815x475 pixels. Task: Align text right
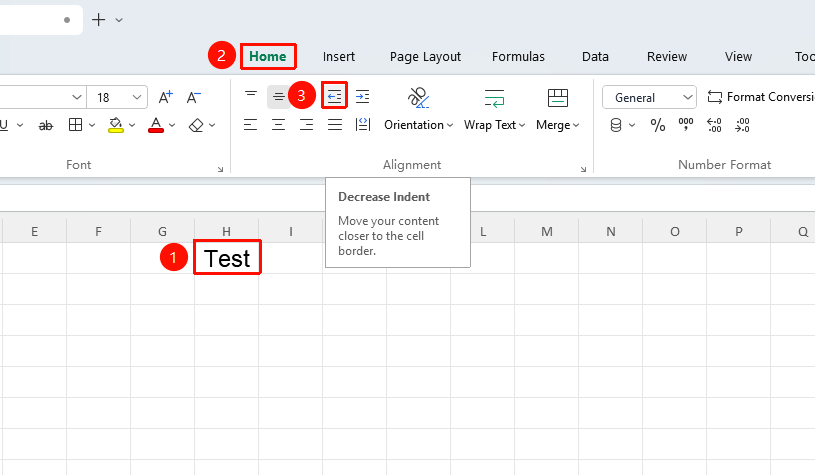pyautogui.click(x=307, y=125)
